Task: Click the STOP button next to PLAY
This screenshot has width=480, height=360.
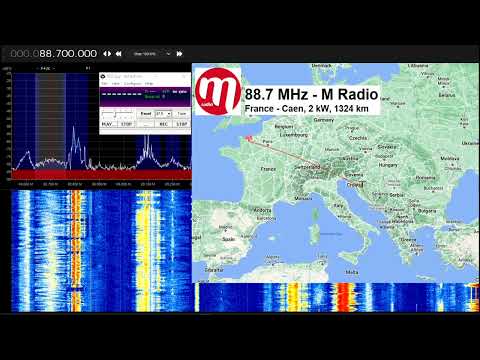Action: pos(127,124)
